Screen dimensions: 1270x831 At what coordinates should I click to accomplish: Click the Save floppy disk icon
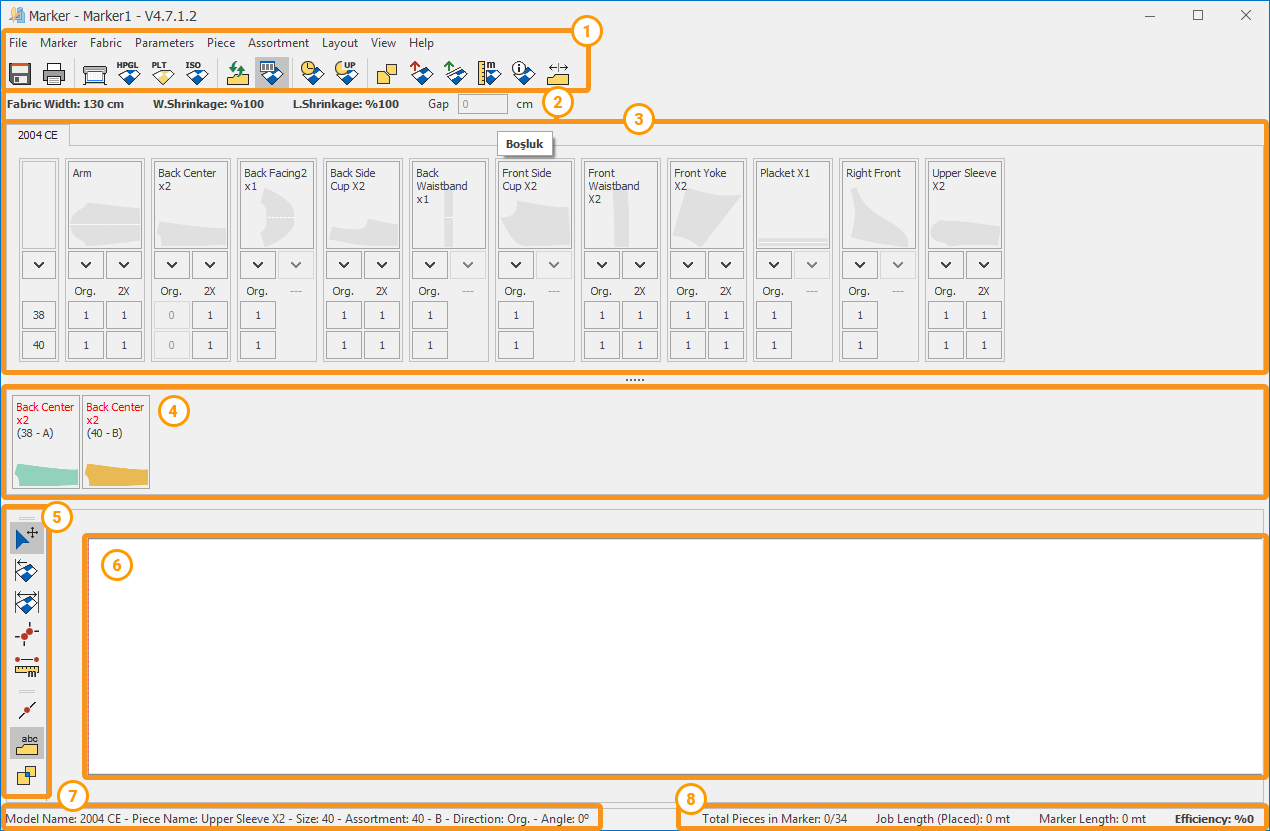(x=20, y=73)
